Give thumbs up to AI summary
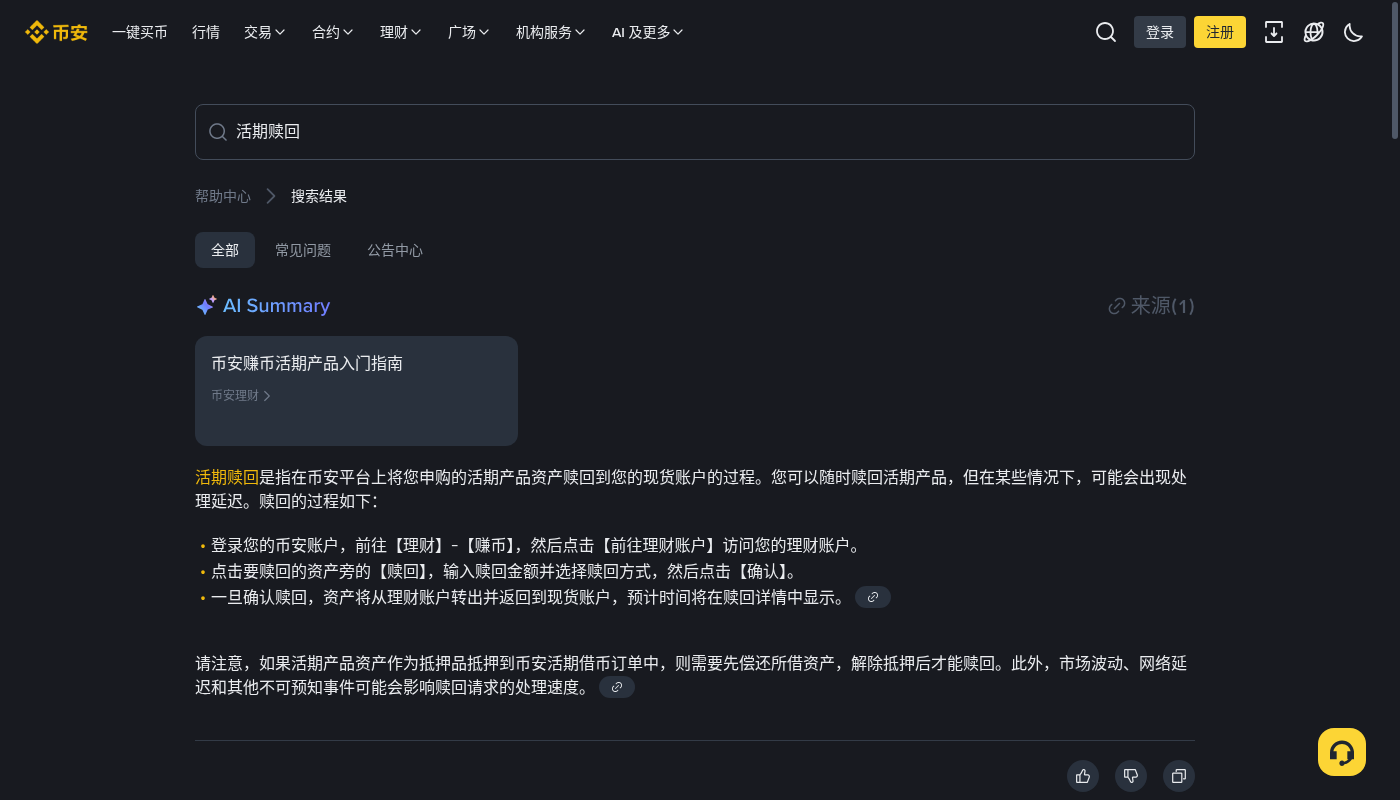This screenshot has height=800, width=1400. [1083, 776]
